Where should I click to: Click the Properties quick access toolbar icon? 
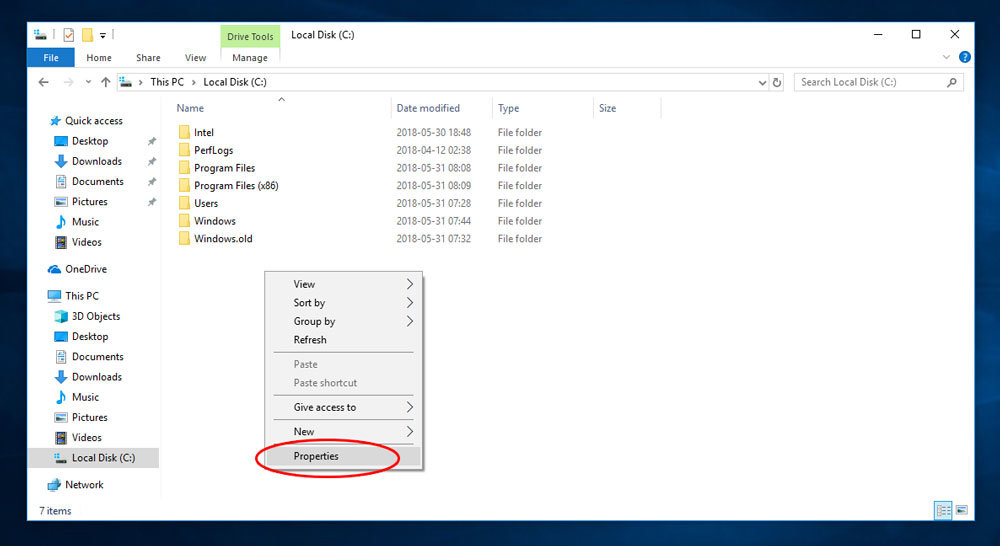[x=68, y=35]
